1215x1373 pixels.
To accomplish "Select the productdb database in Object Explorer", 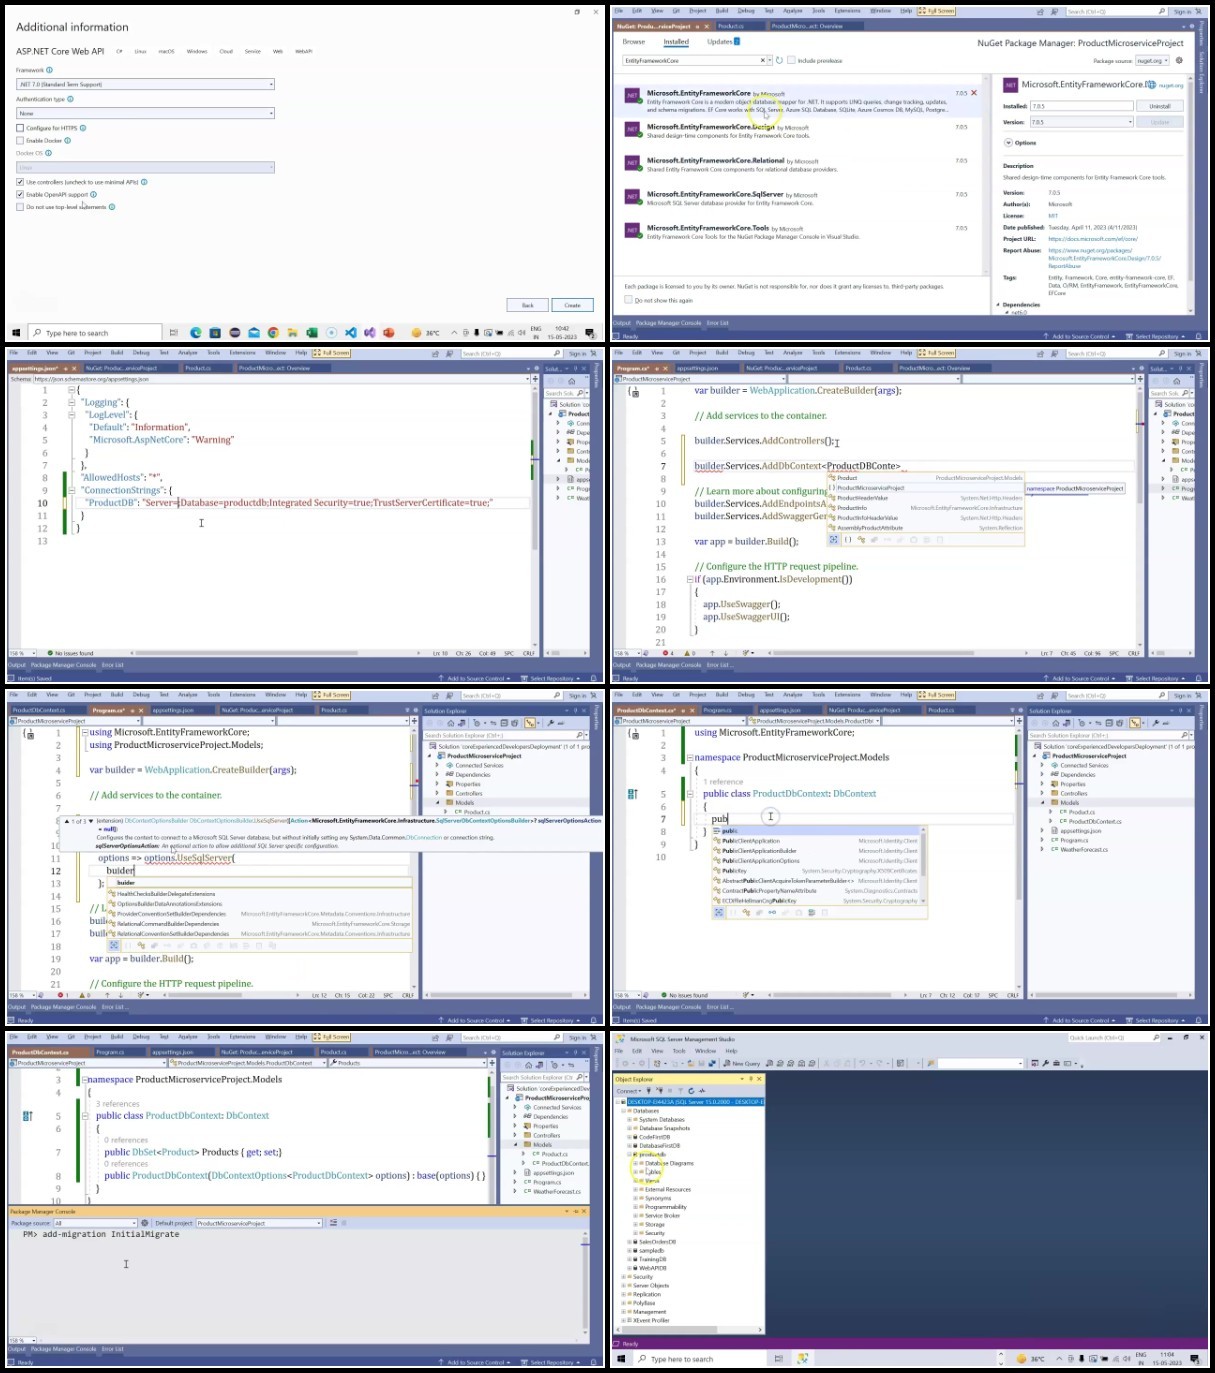I will click(x=652, y=1154).
